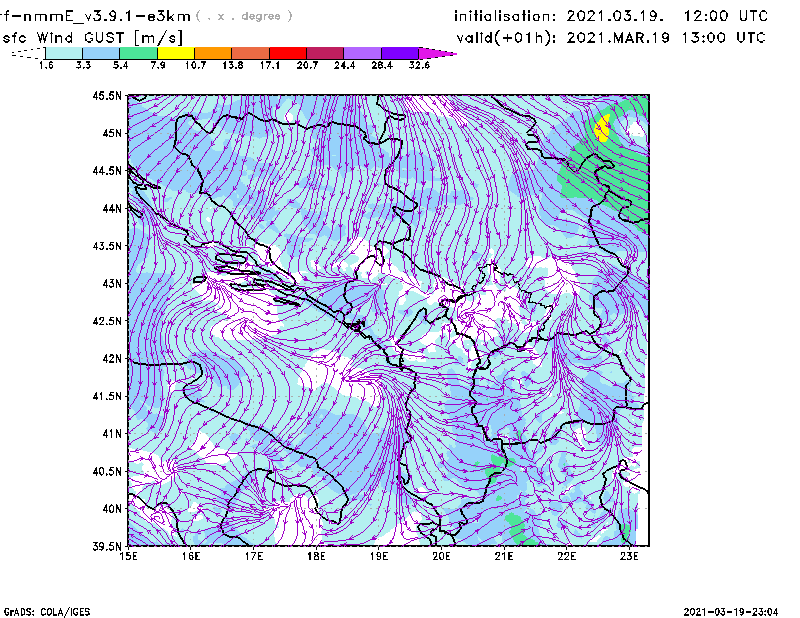Click the light purple legend swatch
Screen dimensions: 800x618
coord(363,53)
